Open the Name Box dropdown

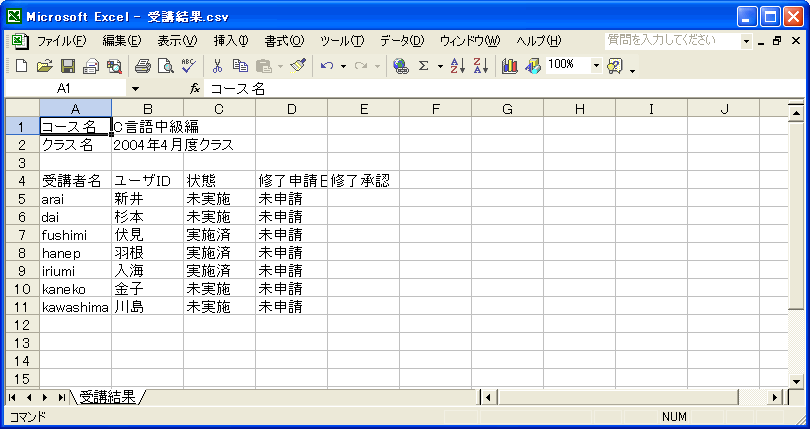(135, 89)
